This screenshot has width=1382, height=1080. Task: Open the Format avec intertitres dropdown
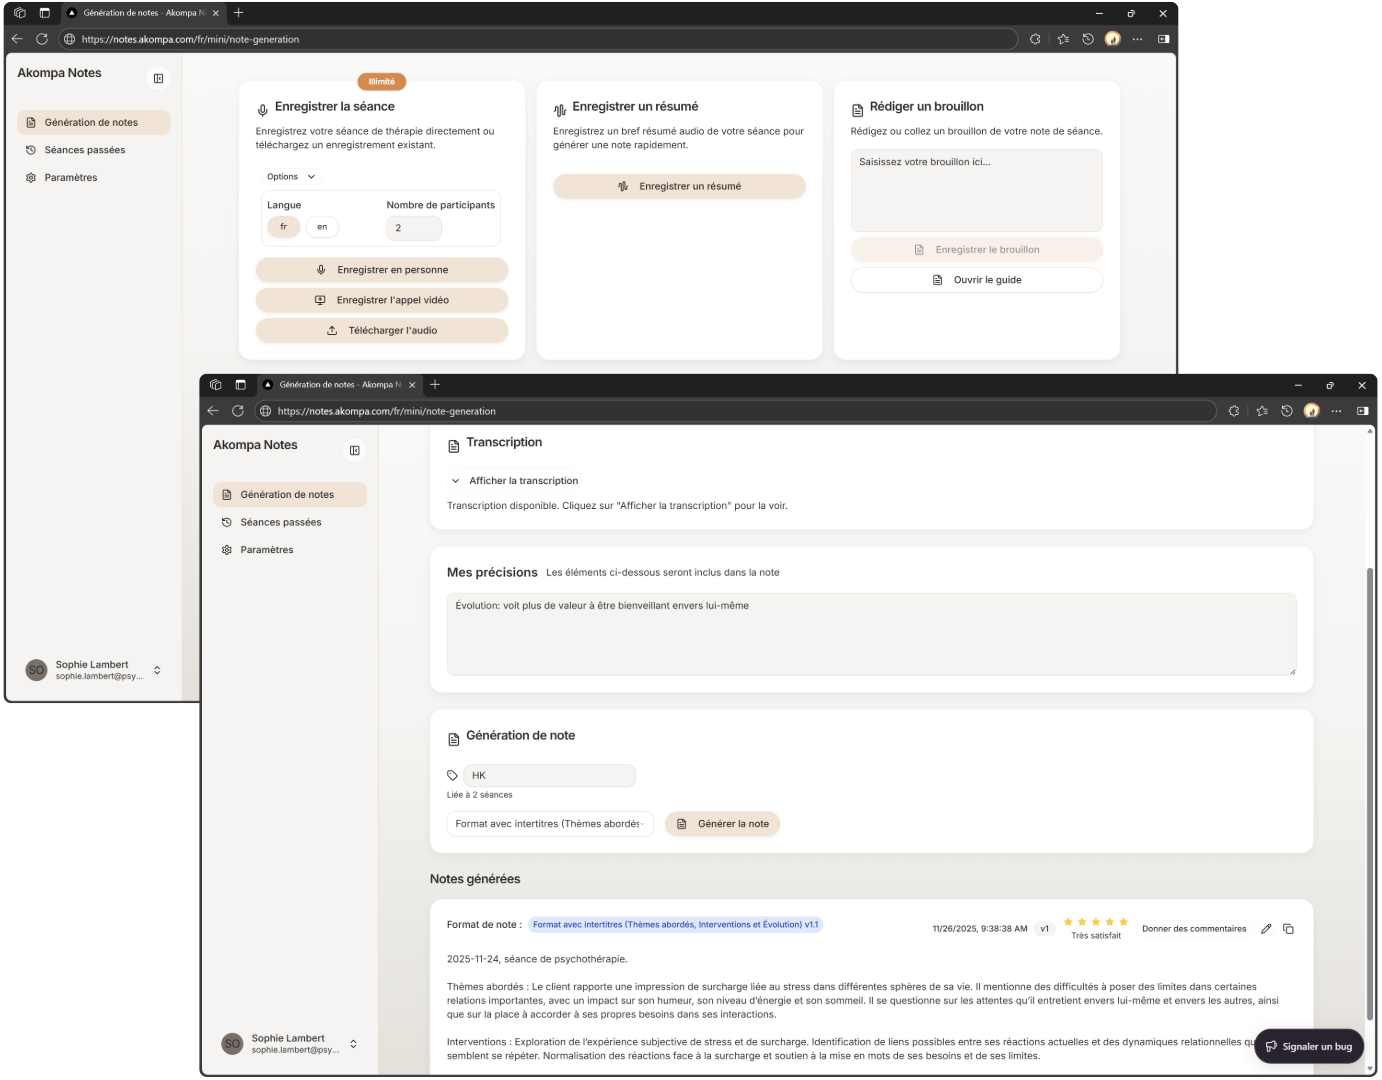549,823
